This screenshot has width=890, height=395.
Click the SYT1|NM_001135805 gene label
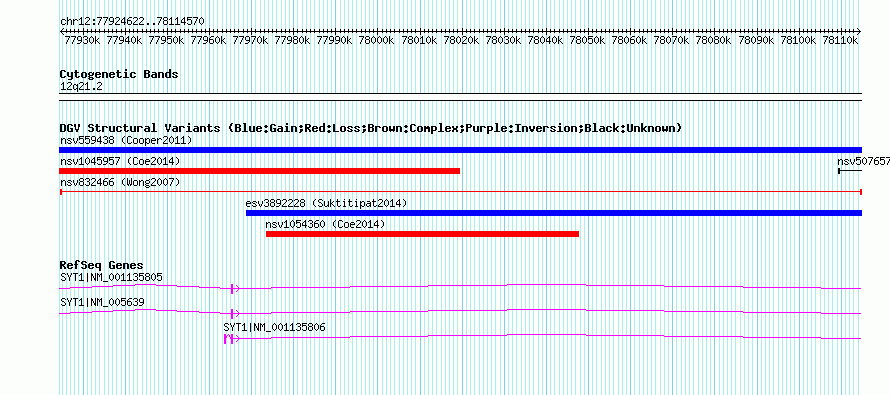pyautogui.click(x=111, y=278)
